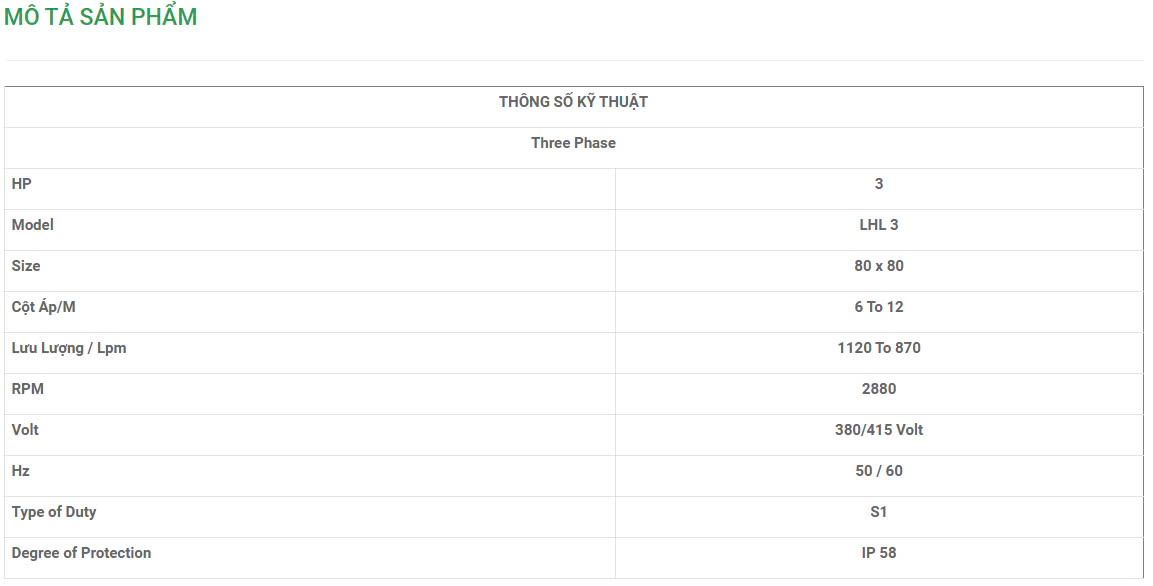Viewport: 1153px width, 586px height.
Task: Click the 50 / 60 frequency value
Action: [878, 471]
